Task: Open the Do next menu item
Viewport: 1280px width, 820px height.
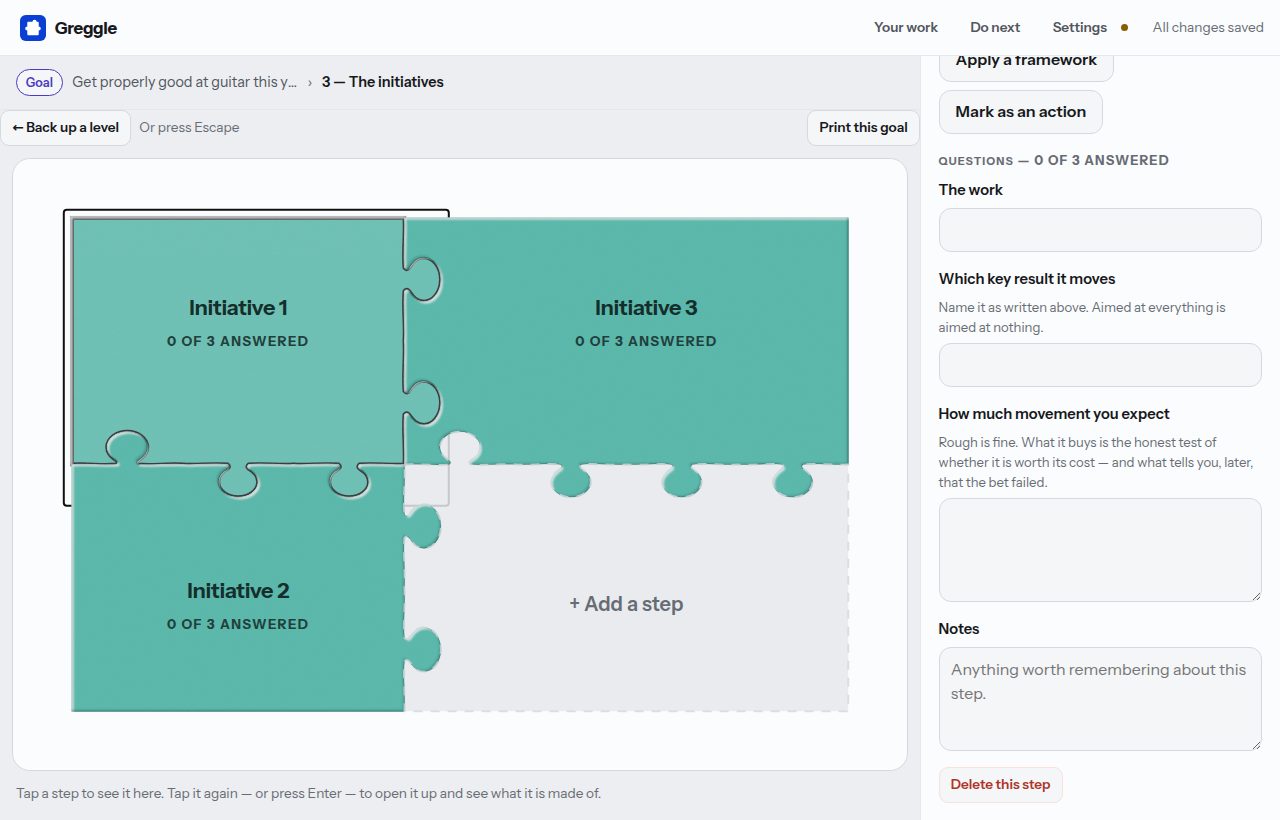Action: [x=995, y=28]
